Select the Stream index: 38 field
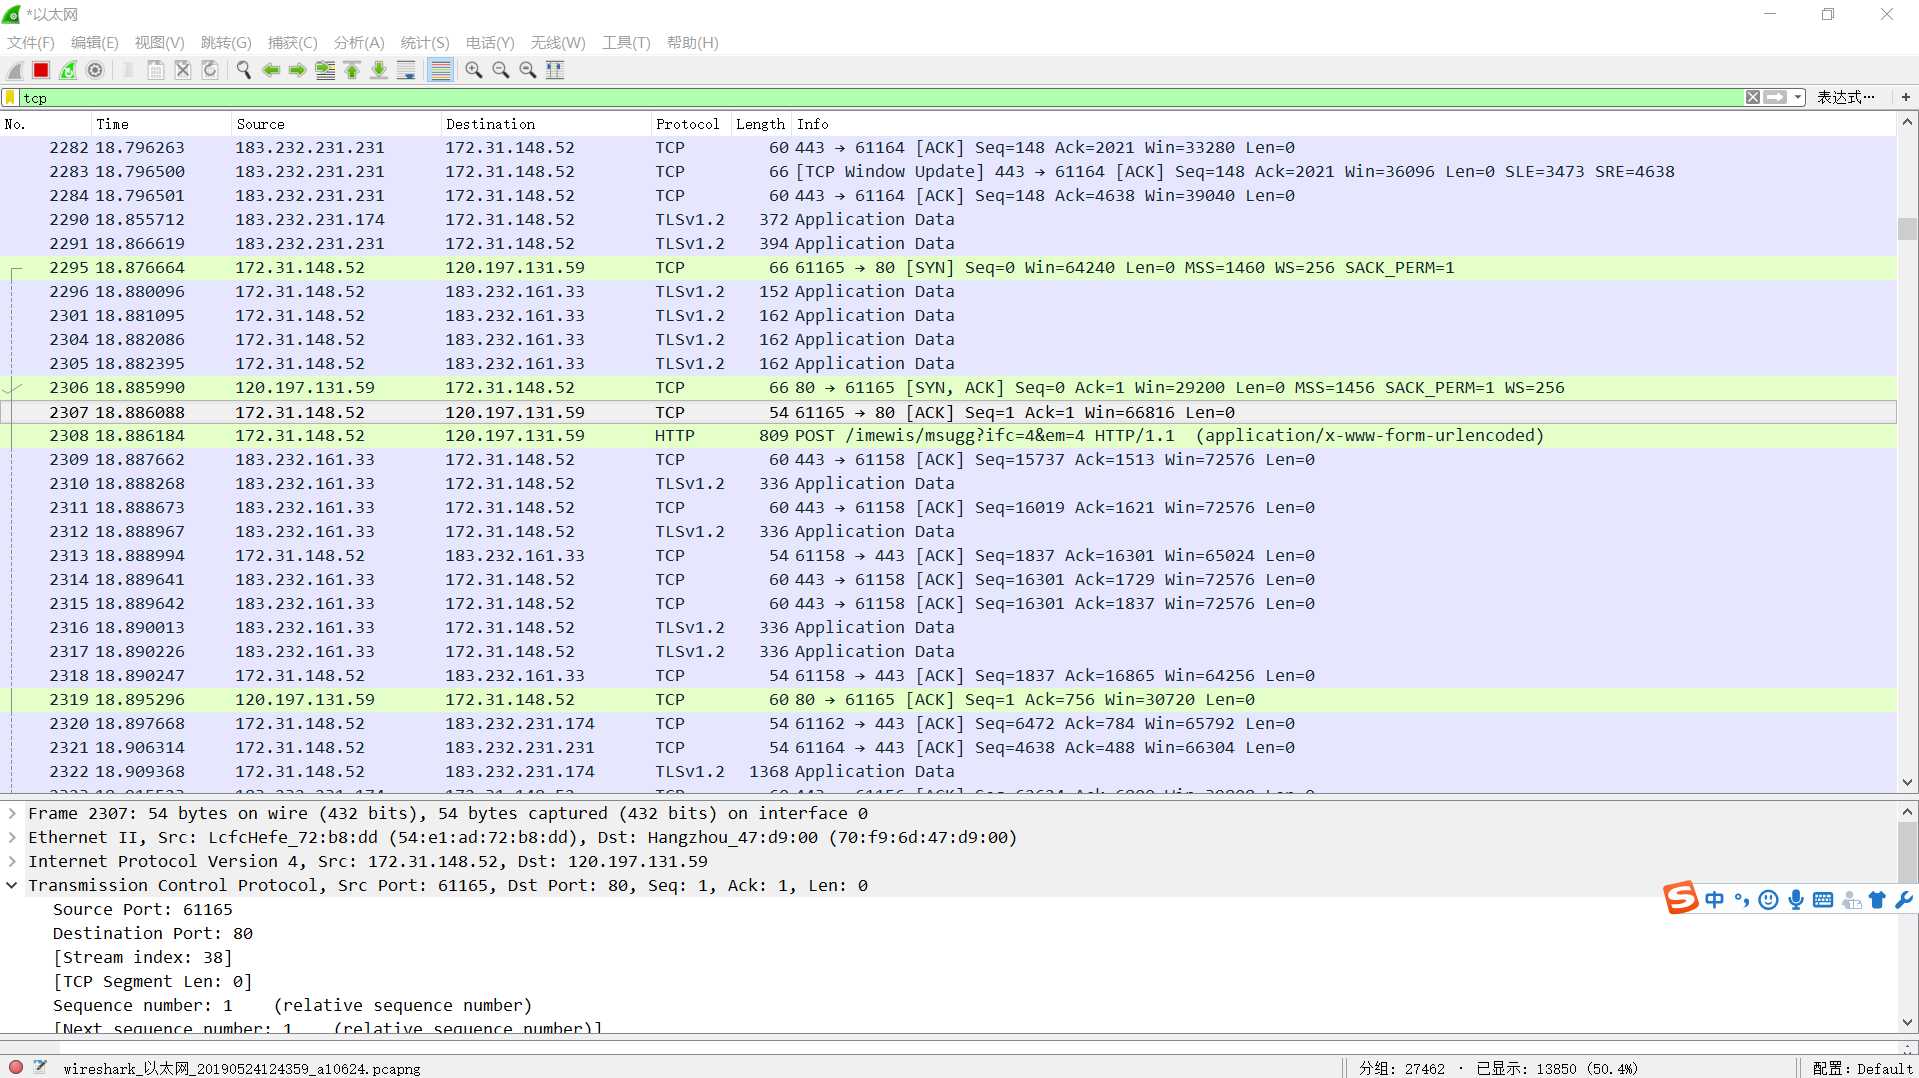 coord(142,957)
